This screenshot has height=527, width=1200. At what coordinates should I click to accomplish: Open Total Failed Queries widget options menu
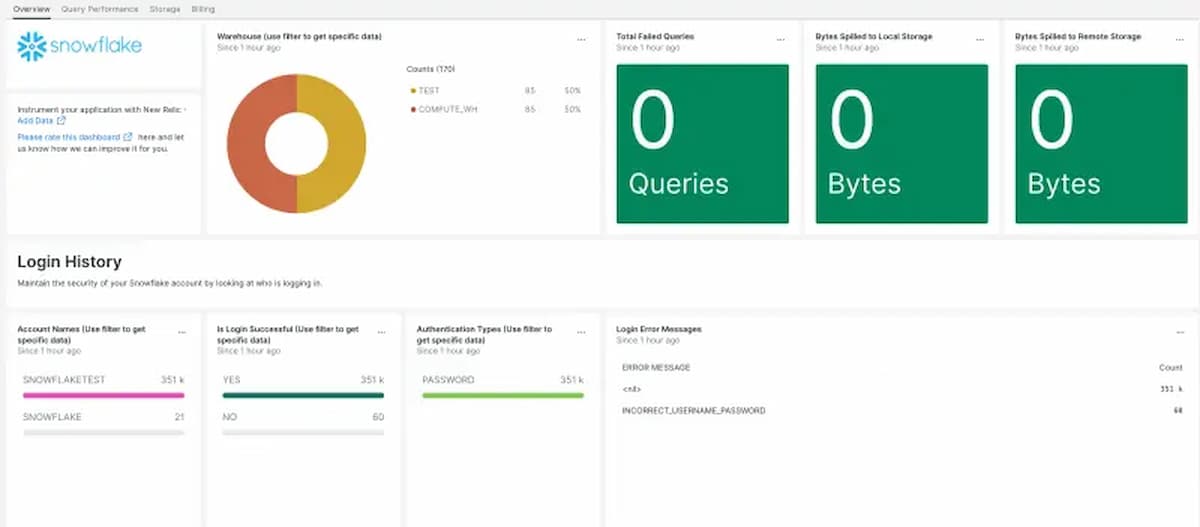click(781, 40)
